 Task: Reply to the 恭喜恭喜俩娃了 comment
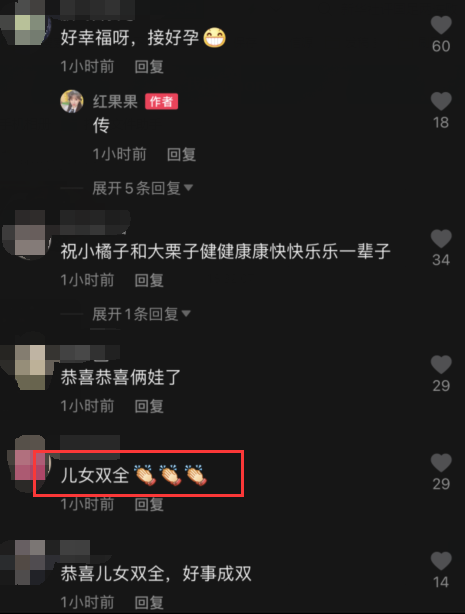149,406
